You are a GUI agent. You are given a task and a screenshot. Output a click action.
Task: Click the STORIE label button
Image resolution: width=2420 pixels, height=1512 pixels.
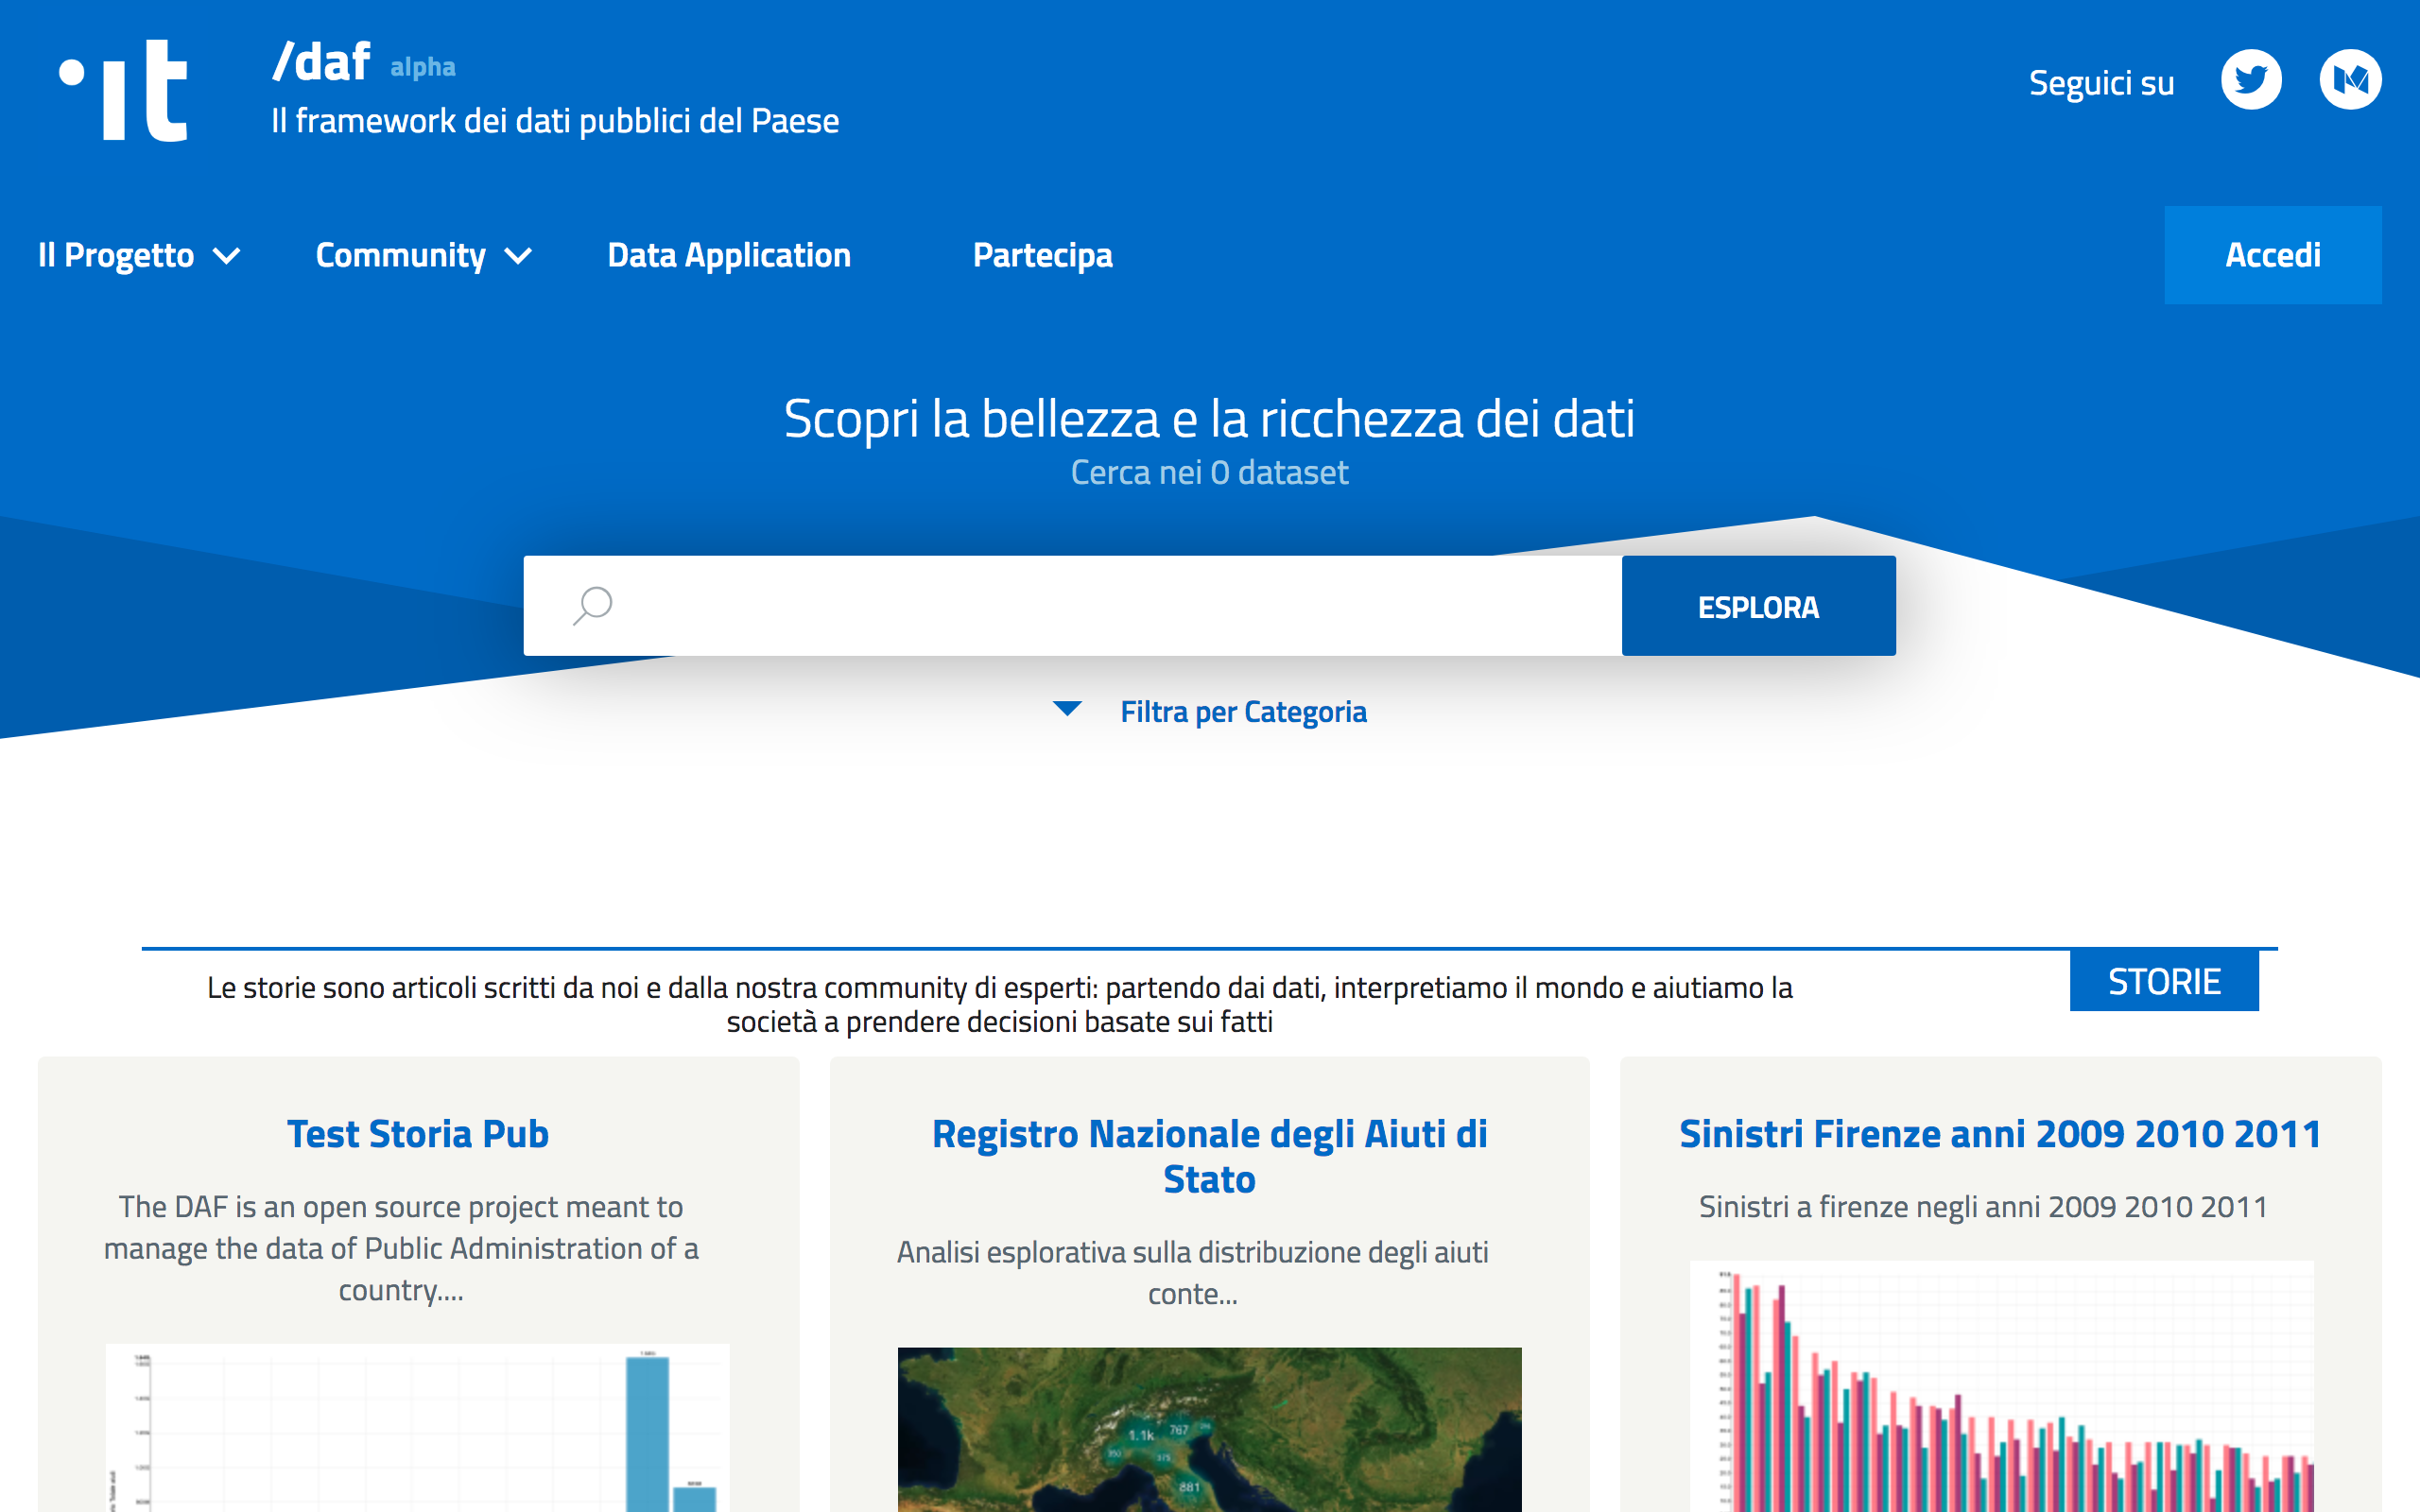2164,981
